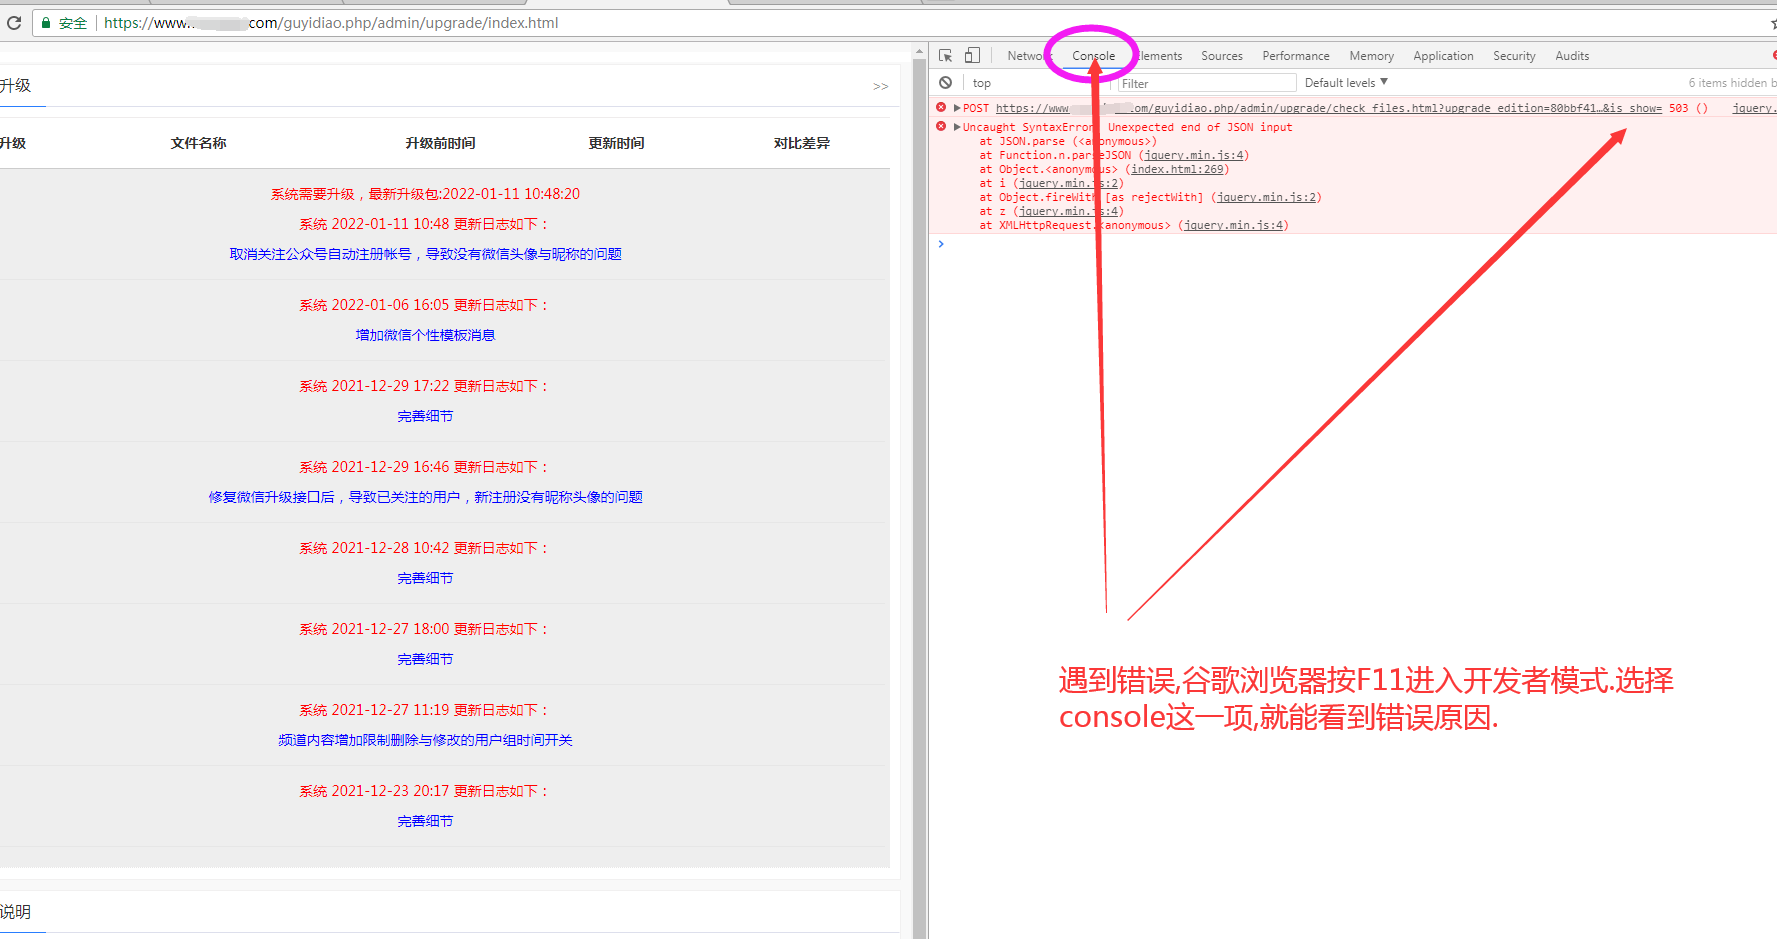Open the Performance tab in DevTools
1777x939 pixels.
tap(1295, 56)
